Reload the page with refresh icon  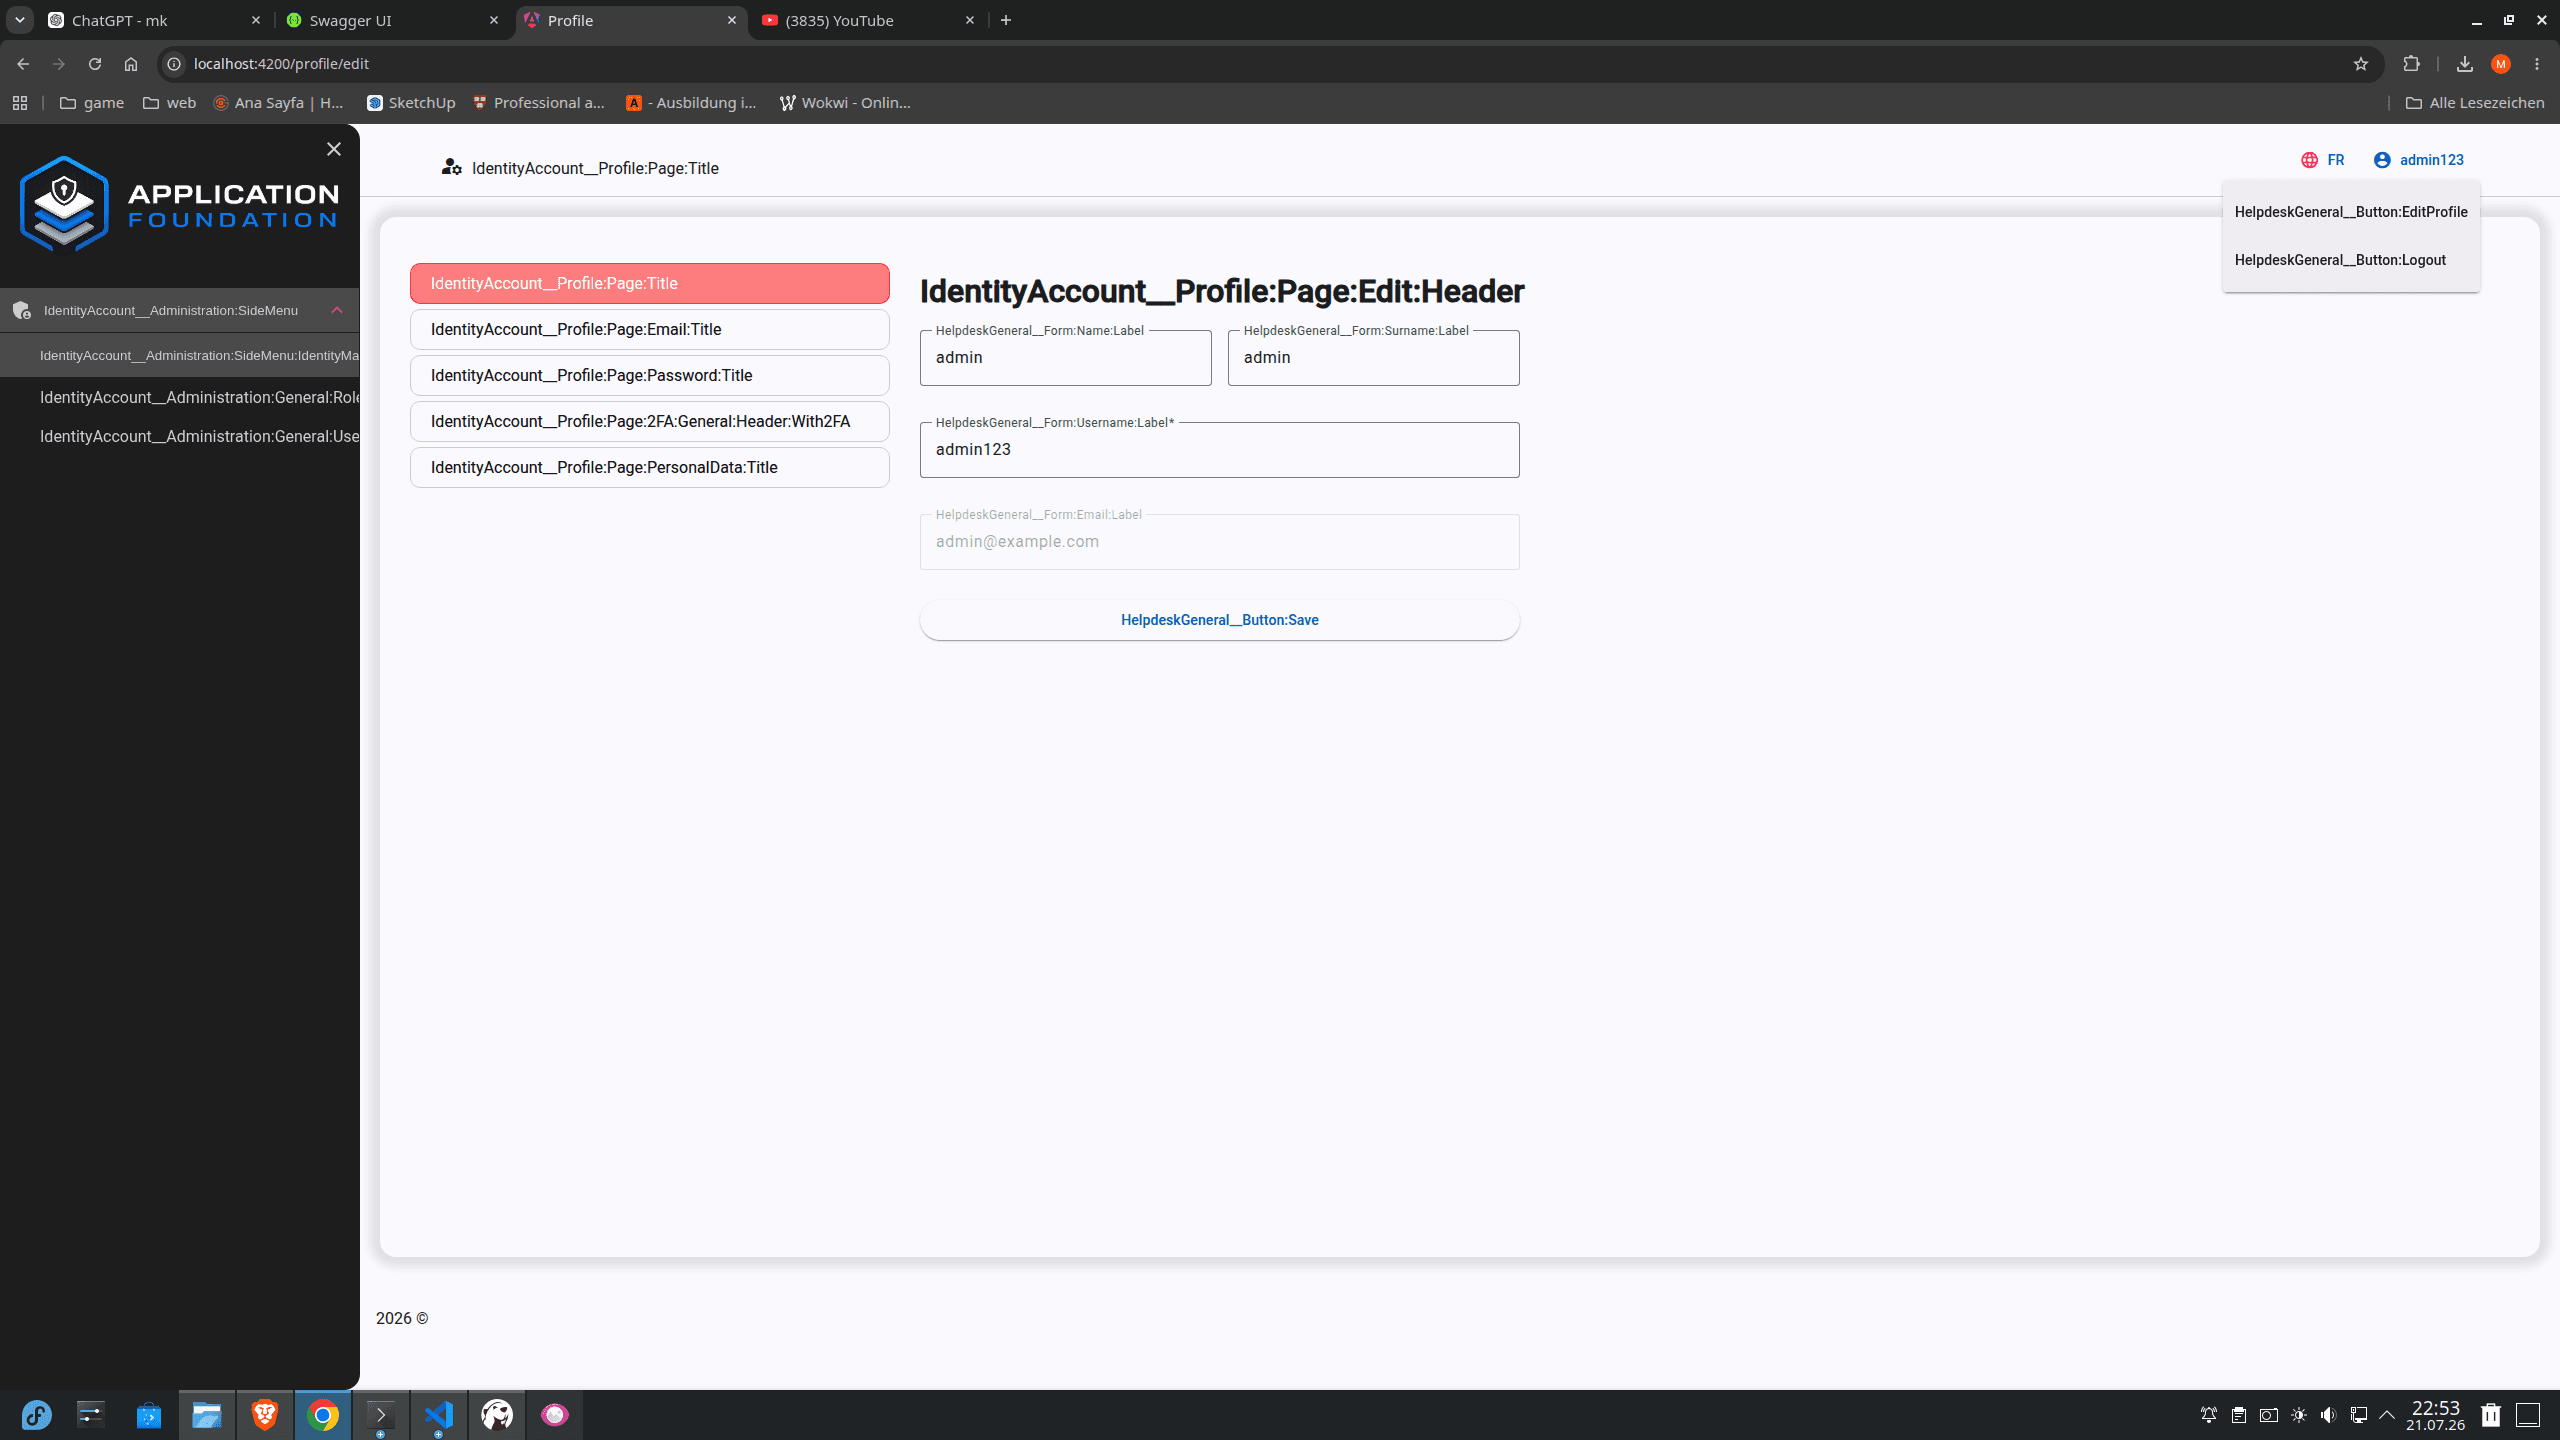[95, 64]
